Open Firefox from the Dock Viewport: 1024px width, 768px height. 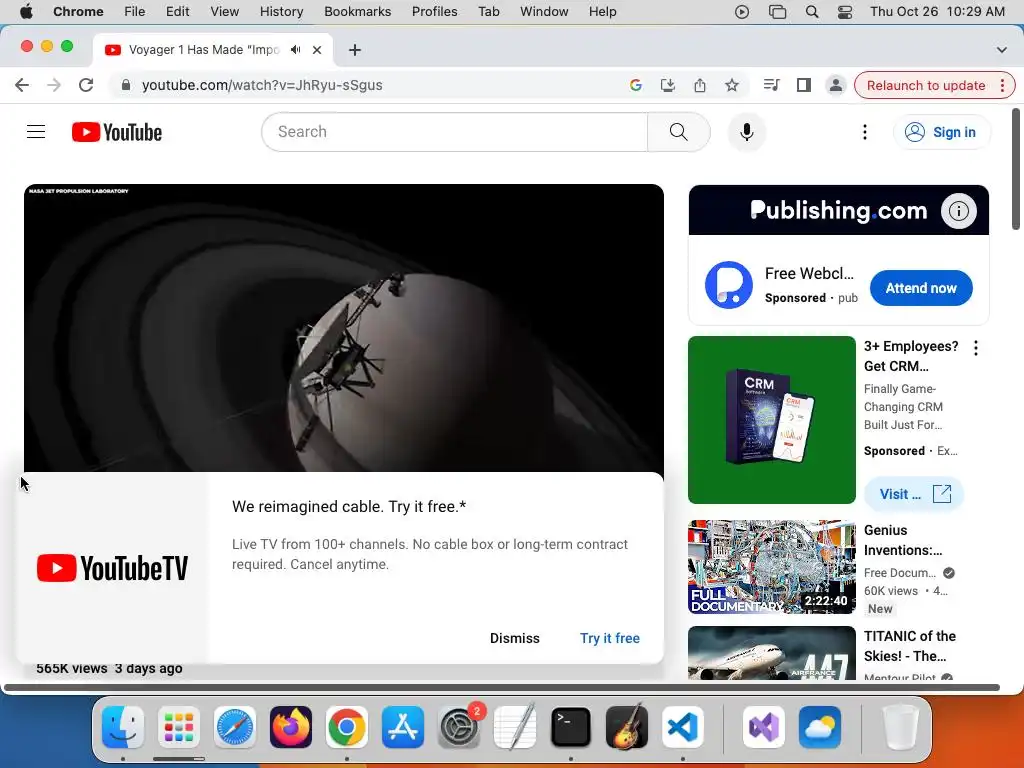(291, 727)
